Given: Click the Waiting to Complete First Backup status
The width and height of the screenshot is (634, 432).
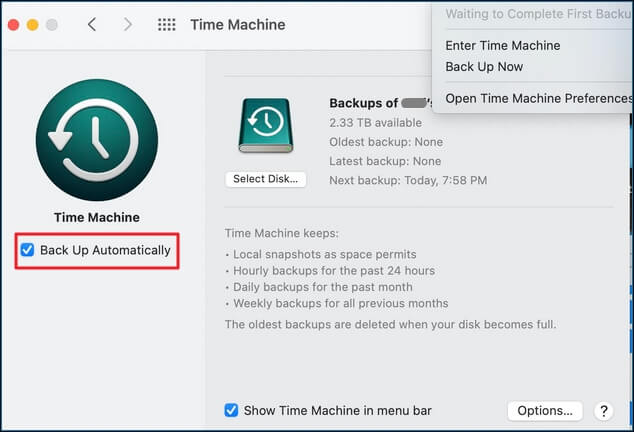Looking at the screenshot, I should (x=538, y=14).
